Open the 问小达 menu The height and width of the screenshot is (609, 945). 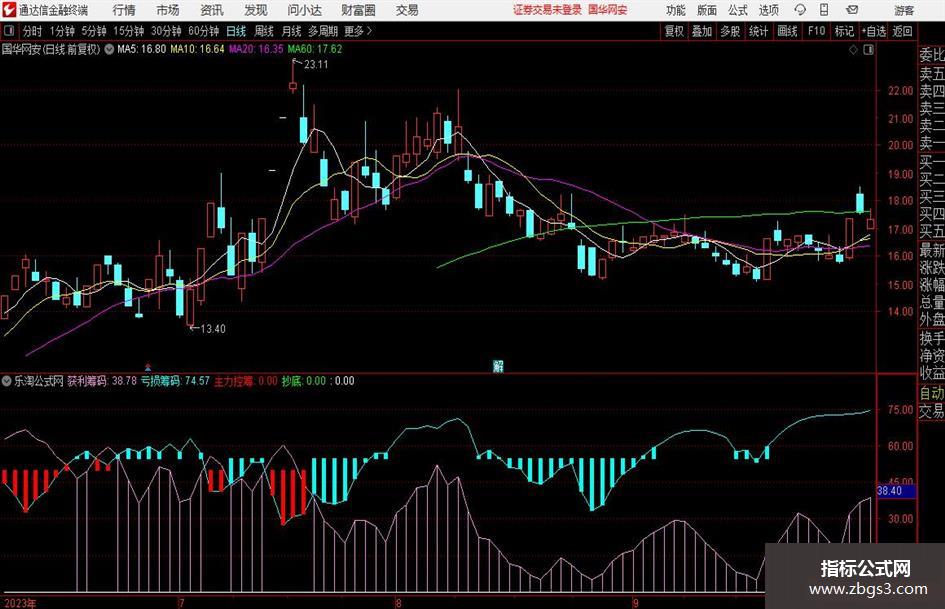point(304,10)
